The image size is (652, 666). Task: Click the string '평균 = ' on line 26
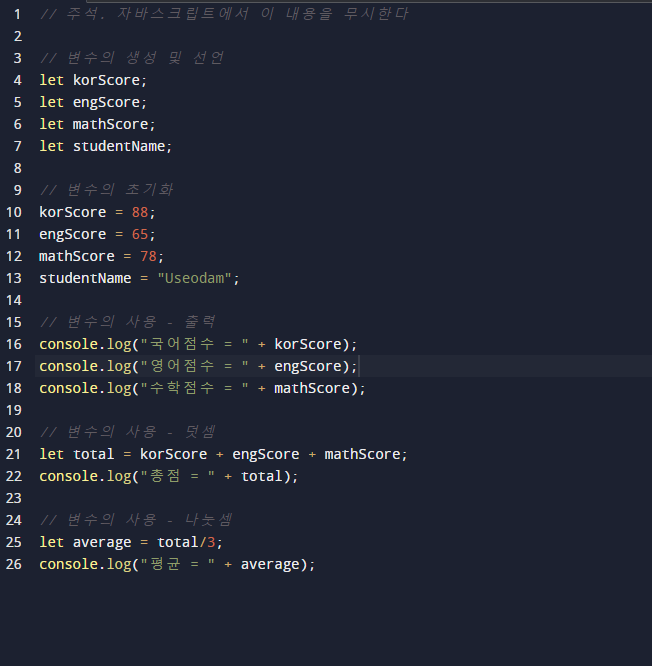coord(178,564)
